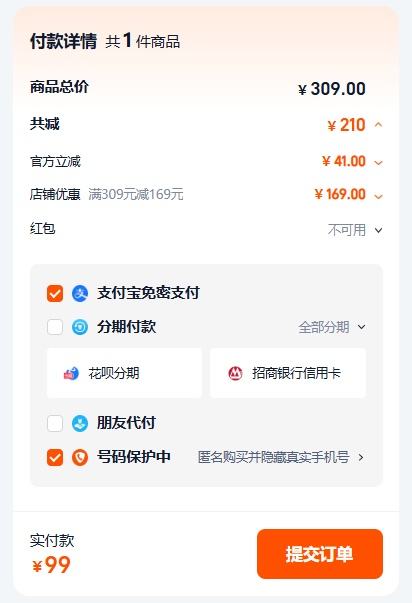Screen dimensions: 412x603
Task: Click the 满309元减169元 promotion text
Action: pos(136,194)
